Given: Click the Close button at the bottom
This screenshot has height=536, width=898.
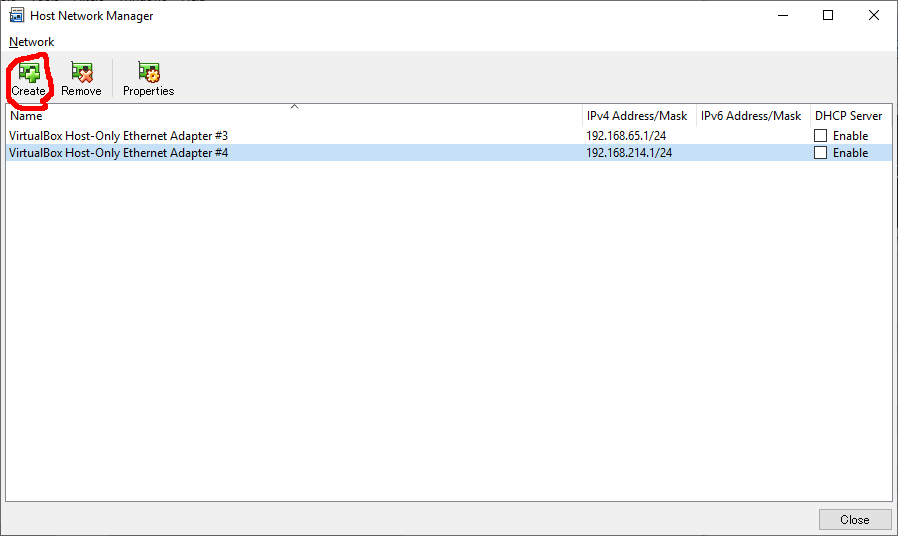Looking at the screenshot, I should 855,519.
